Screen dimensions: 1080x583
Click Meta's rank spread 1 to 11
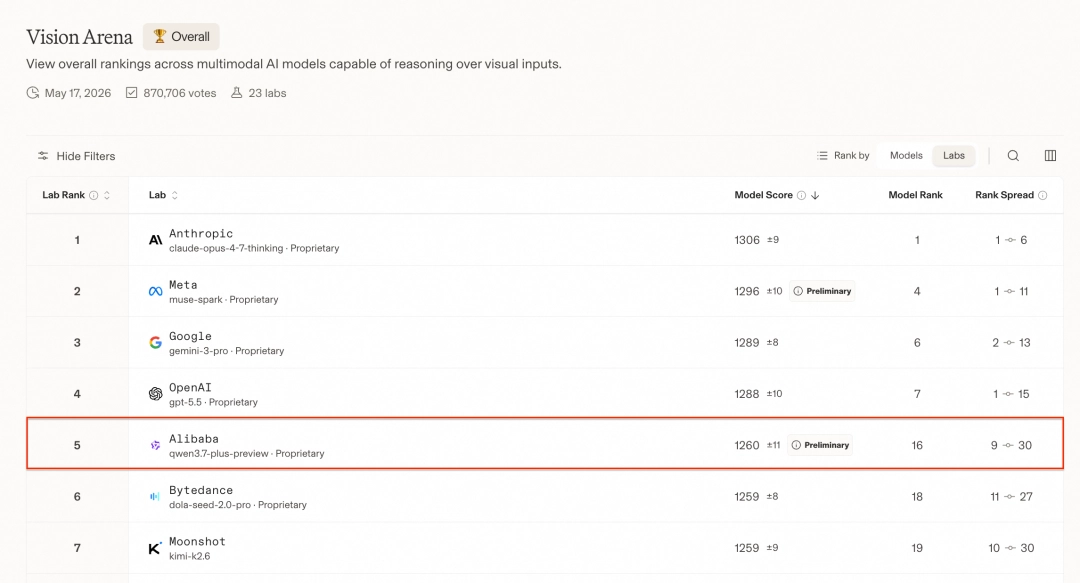(x=1011, y=292)
